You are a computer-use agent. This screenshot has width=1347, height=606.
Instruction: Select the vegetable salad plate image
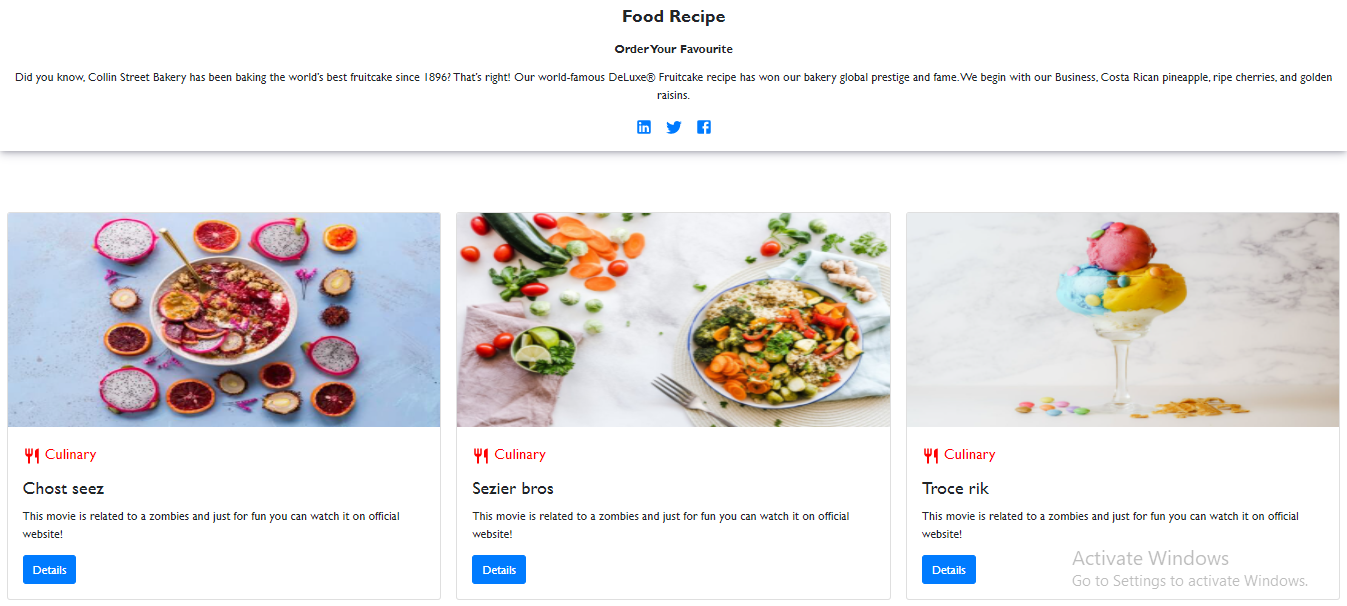tap(673, 320)
